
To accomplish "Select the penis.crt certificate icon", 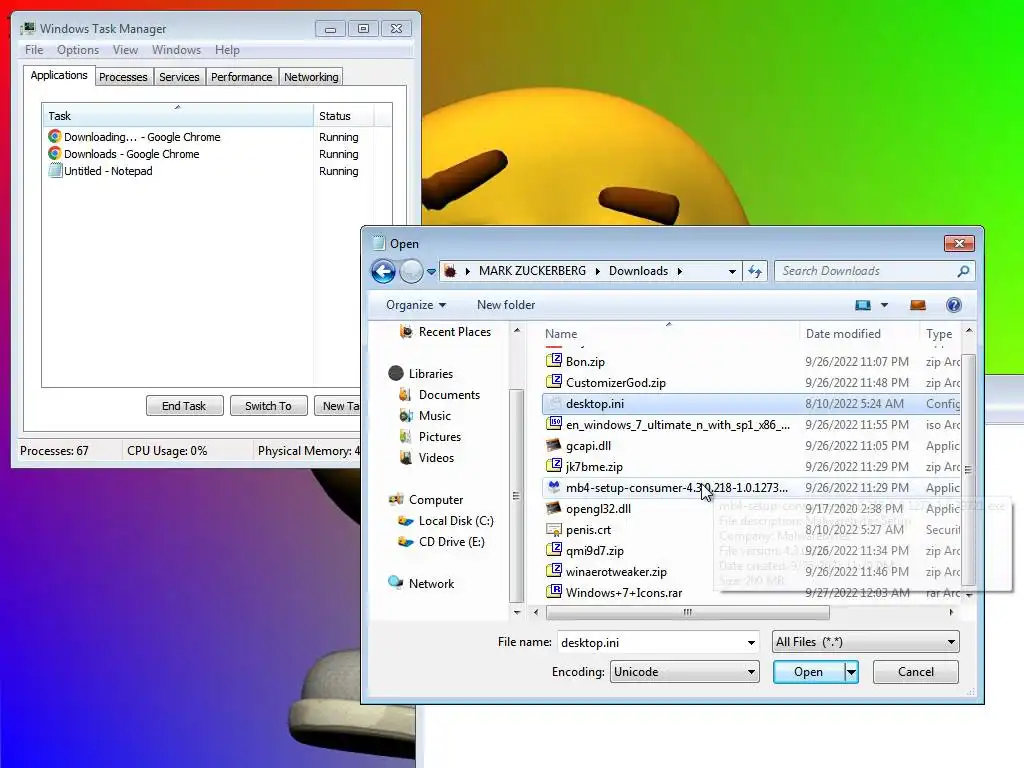I will click(554, 529).
